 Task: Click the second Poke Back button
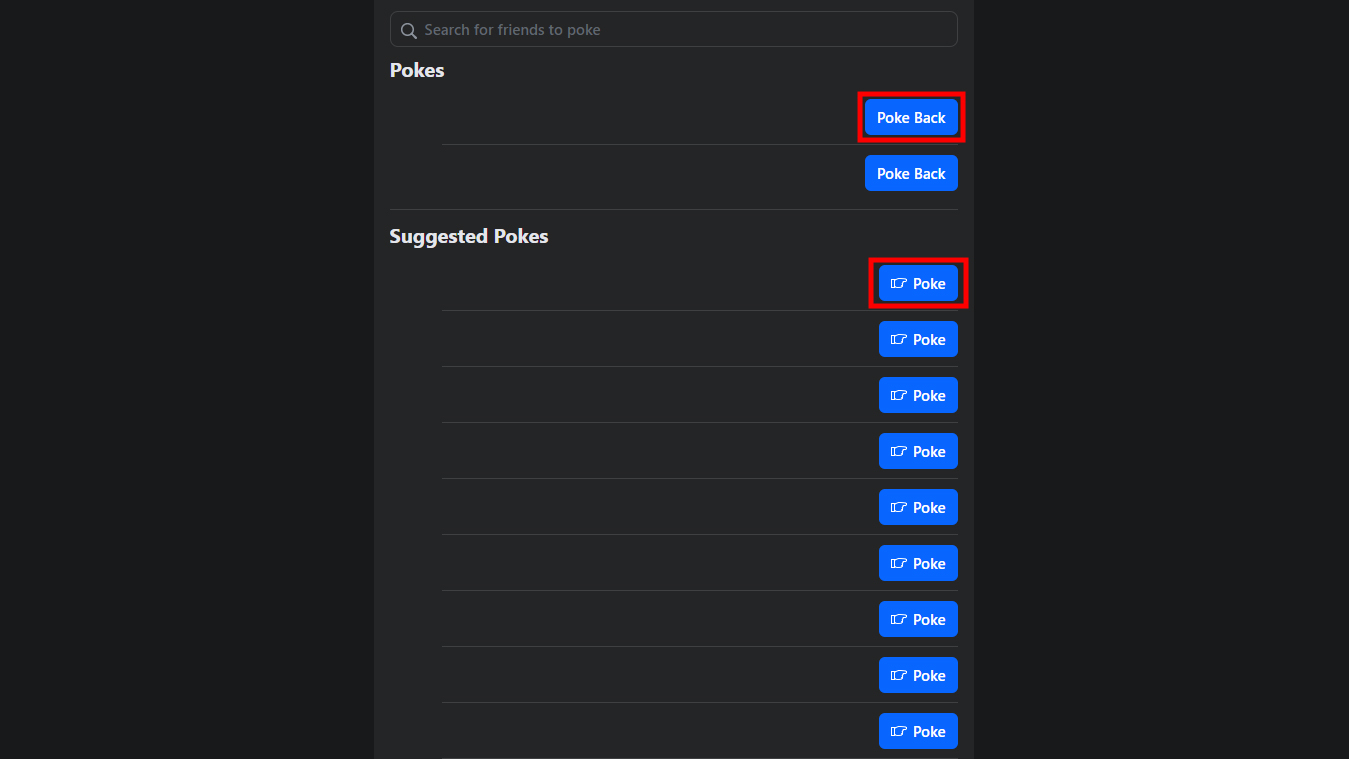point(911,174)
